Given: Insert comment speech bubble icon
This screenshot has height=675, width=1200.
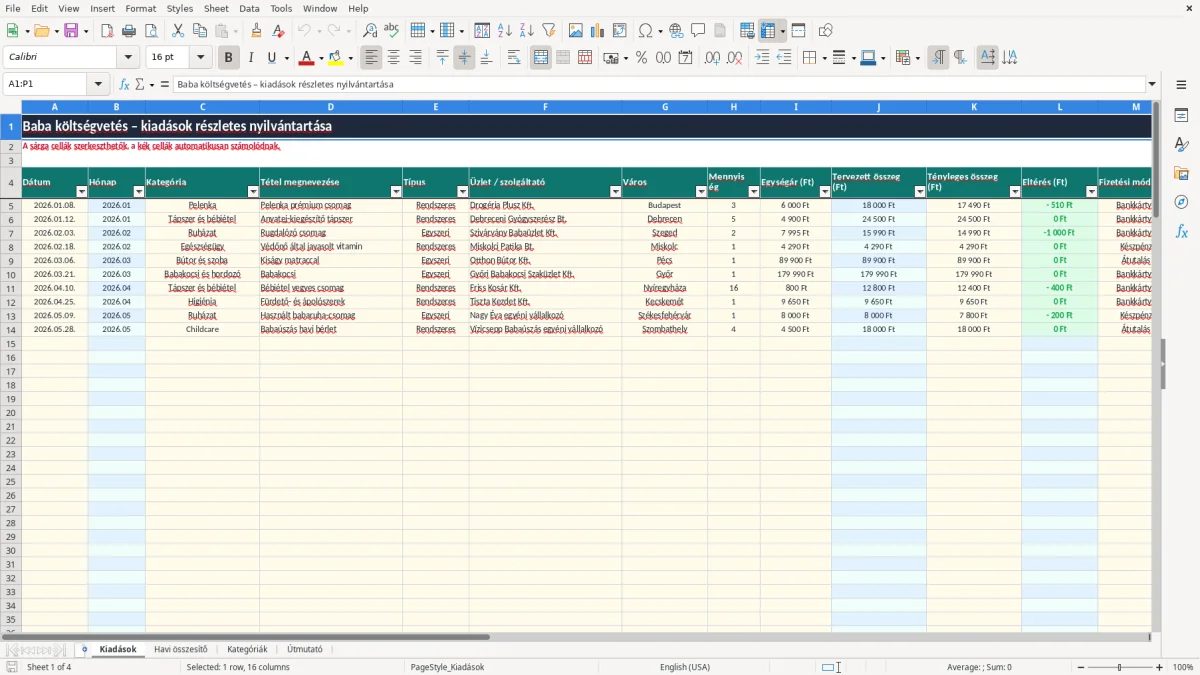Looking at the screenshot, I should [698, 31].
